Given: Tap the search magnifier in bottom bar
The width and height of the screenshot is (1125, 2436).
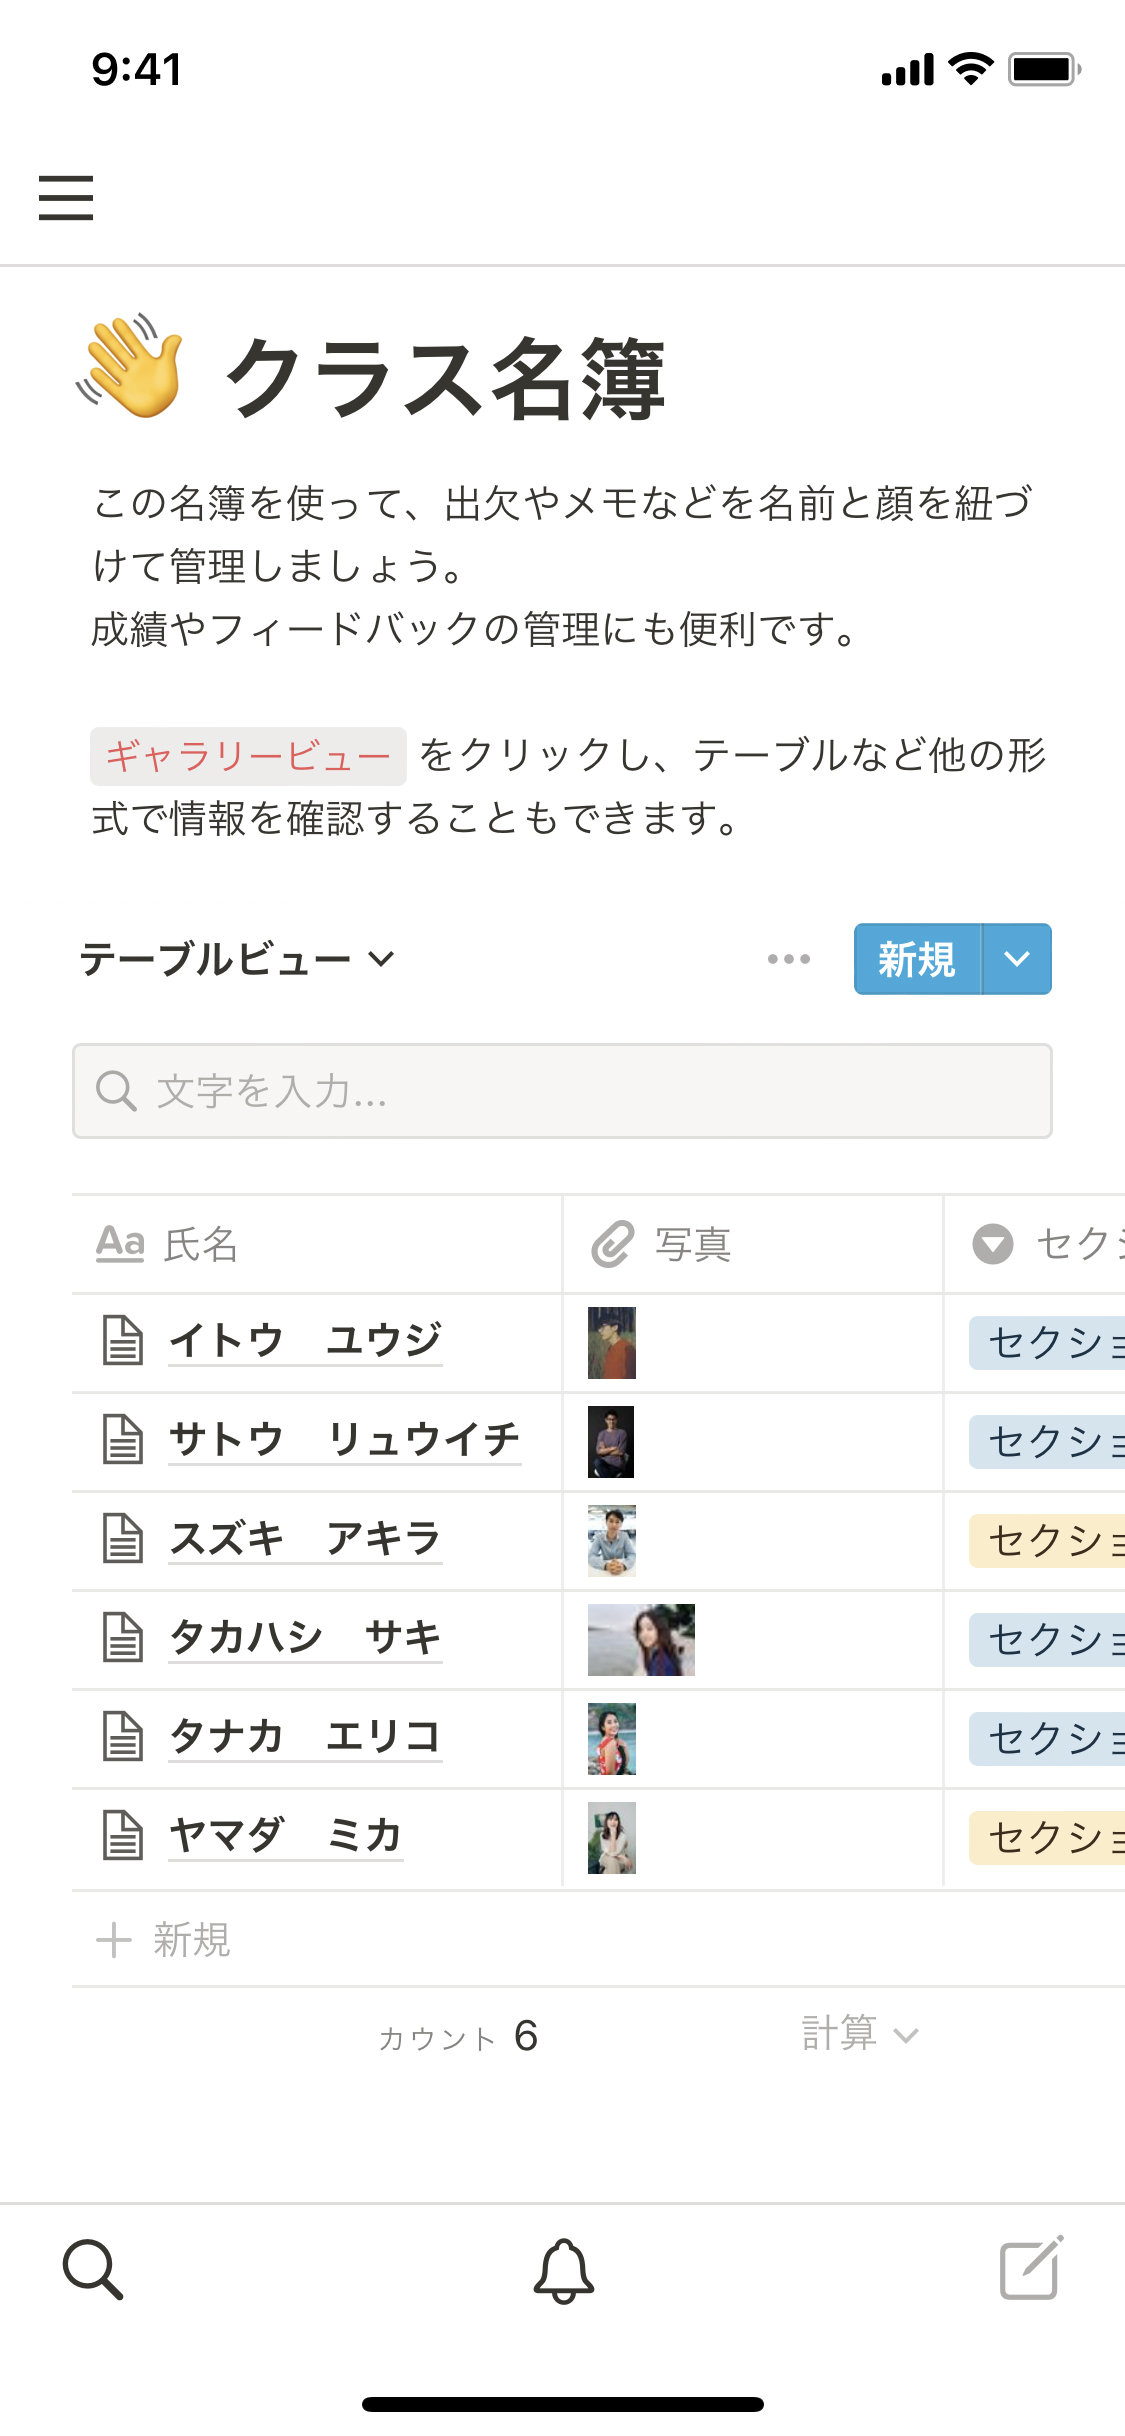Looking at the screenshot, I should [93, 2269].
